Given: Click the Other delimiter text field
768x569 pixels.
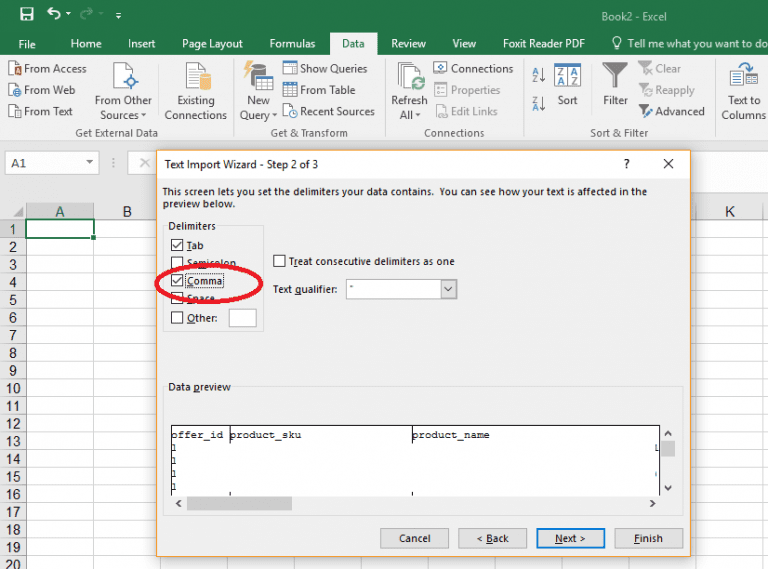Looking at the screenshot, I should (x=242, y=318).
